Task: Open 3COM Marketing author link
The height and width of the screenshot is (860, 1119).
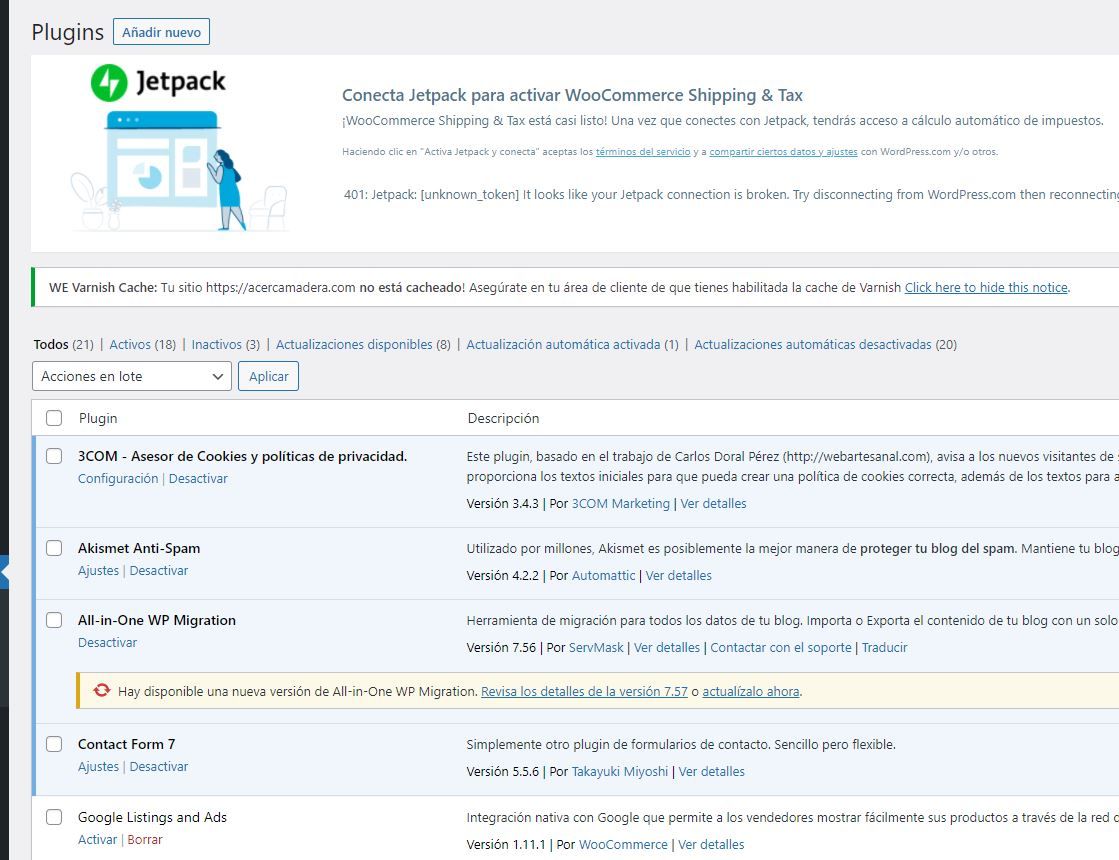Action: click(621, 504)
